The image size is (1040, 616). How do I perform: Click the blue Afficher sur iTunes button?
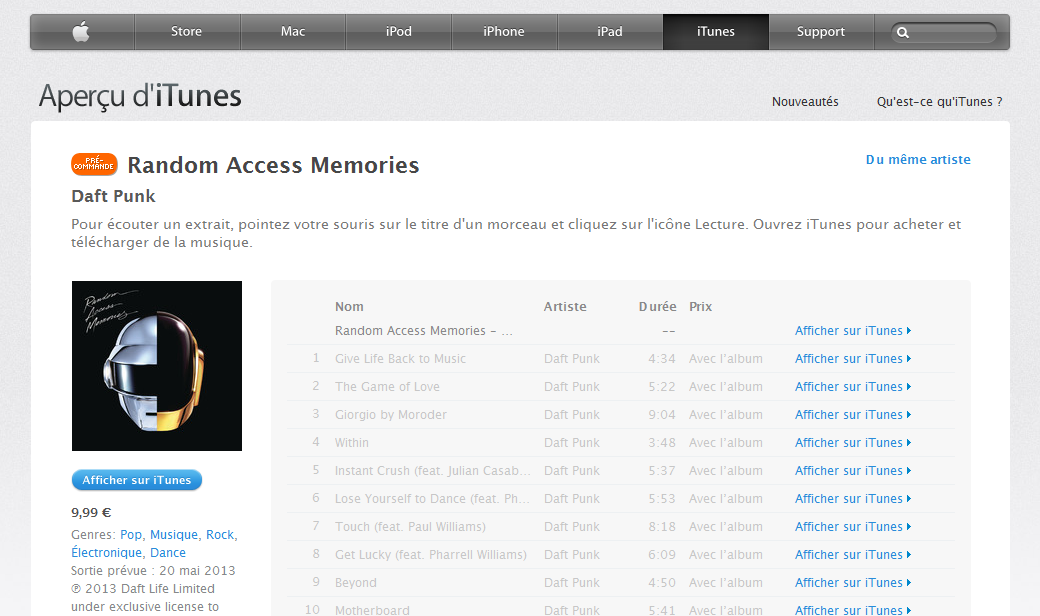click(137, 480)
